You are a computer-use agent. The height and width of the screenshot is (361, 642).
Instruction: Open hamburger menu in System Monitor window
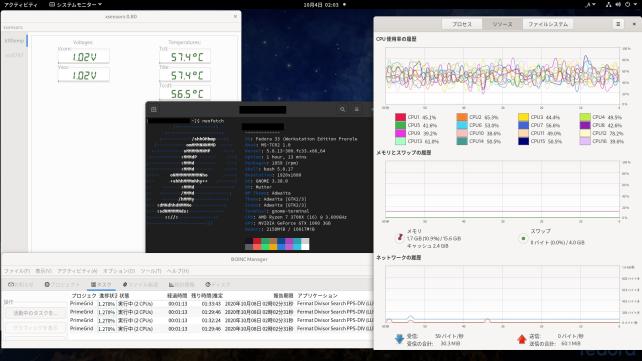click(618, 24)
